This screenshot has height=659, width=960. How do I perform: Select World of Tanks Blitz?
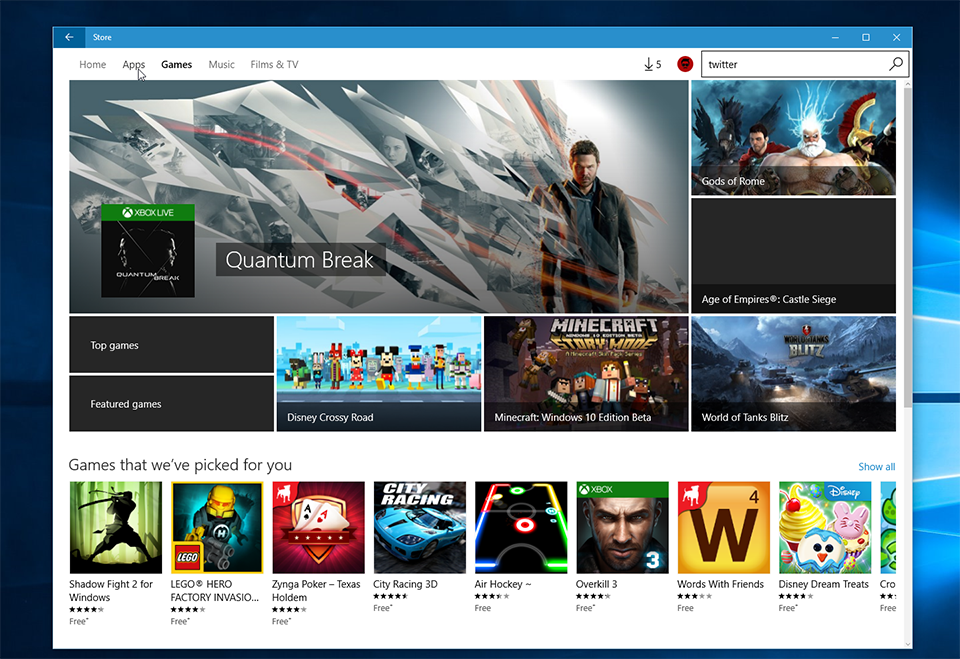click(793, 373)
